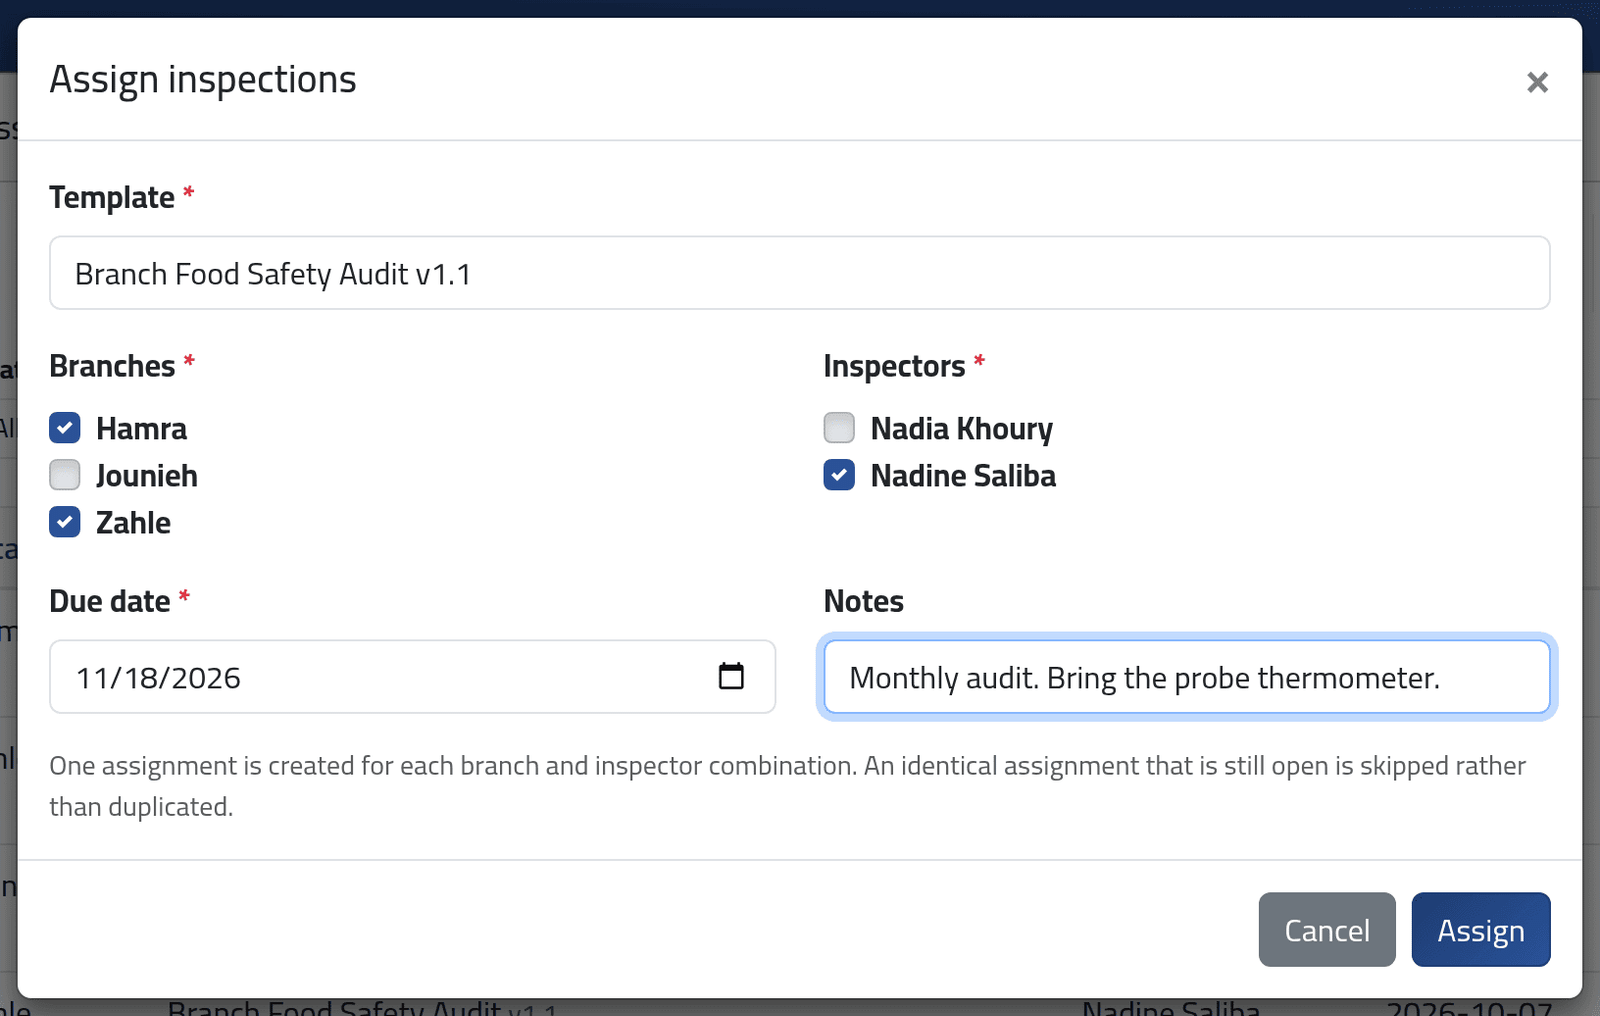
Task: Click the Assign inspections dialog title
Action: [x=203, y=79]
